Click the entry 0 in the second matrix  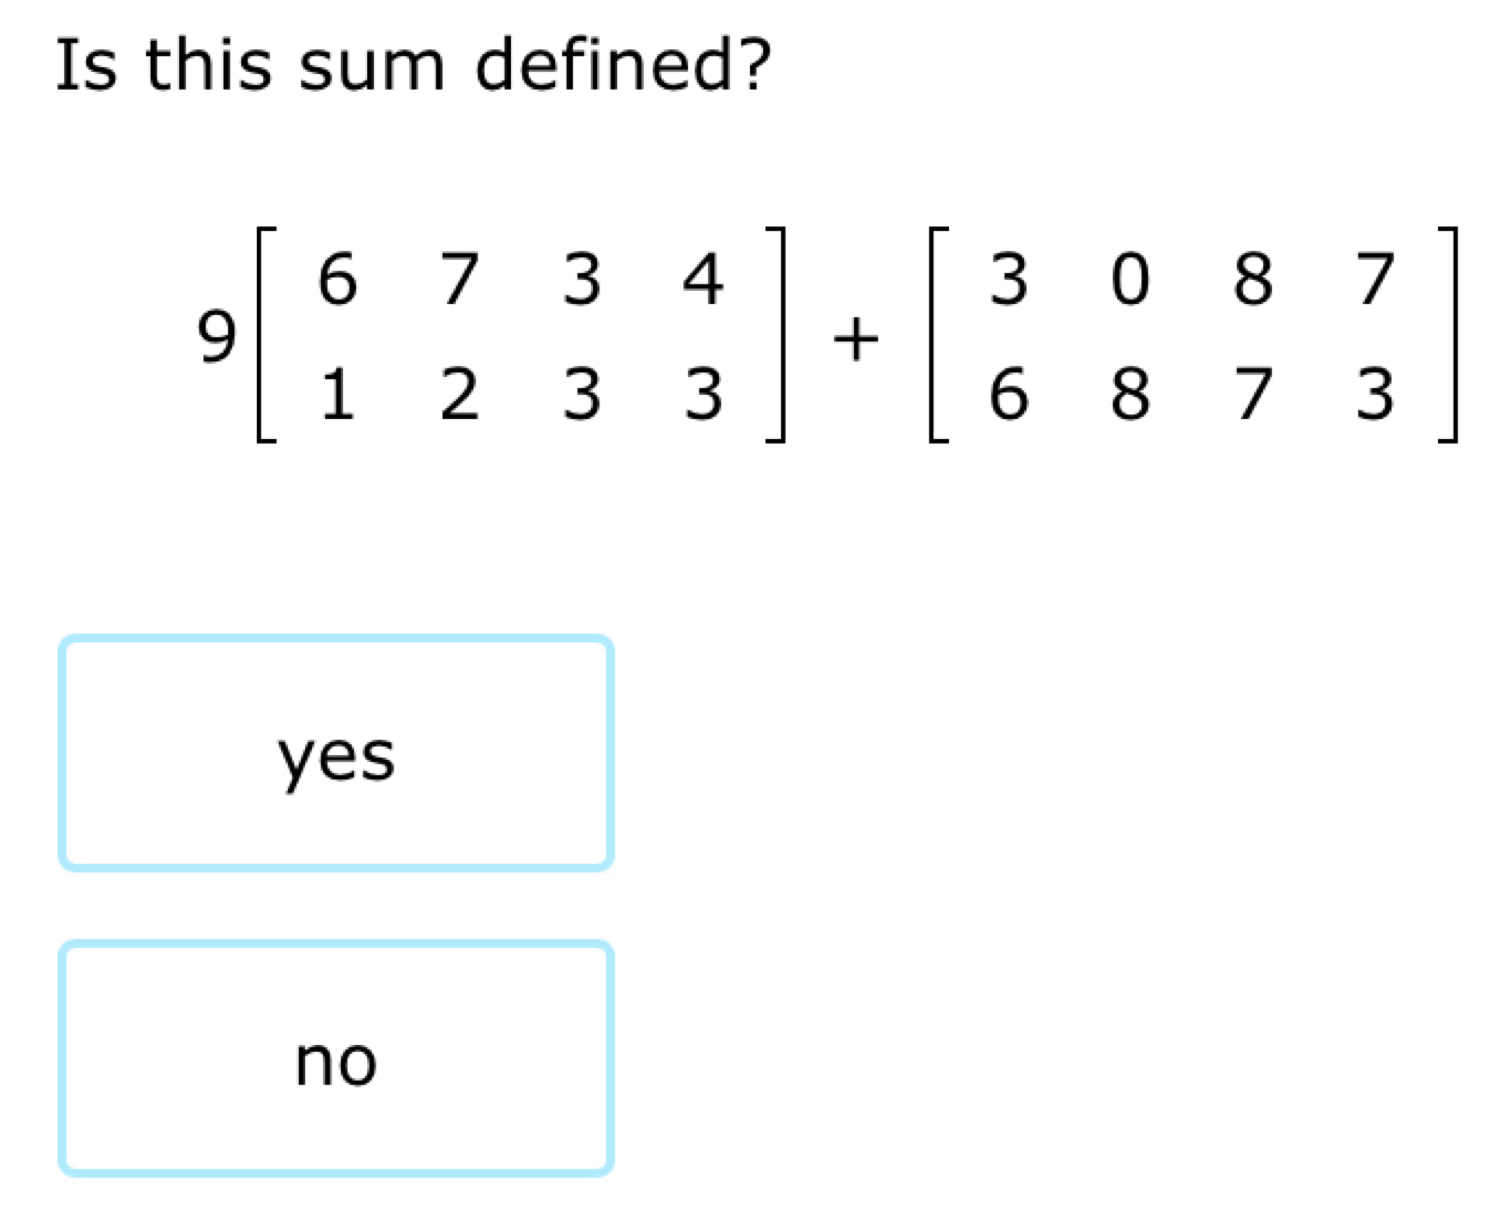tap(1130, 279)
